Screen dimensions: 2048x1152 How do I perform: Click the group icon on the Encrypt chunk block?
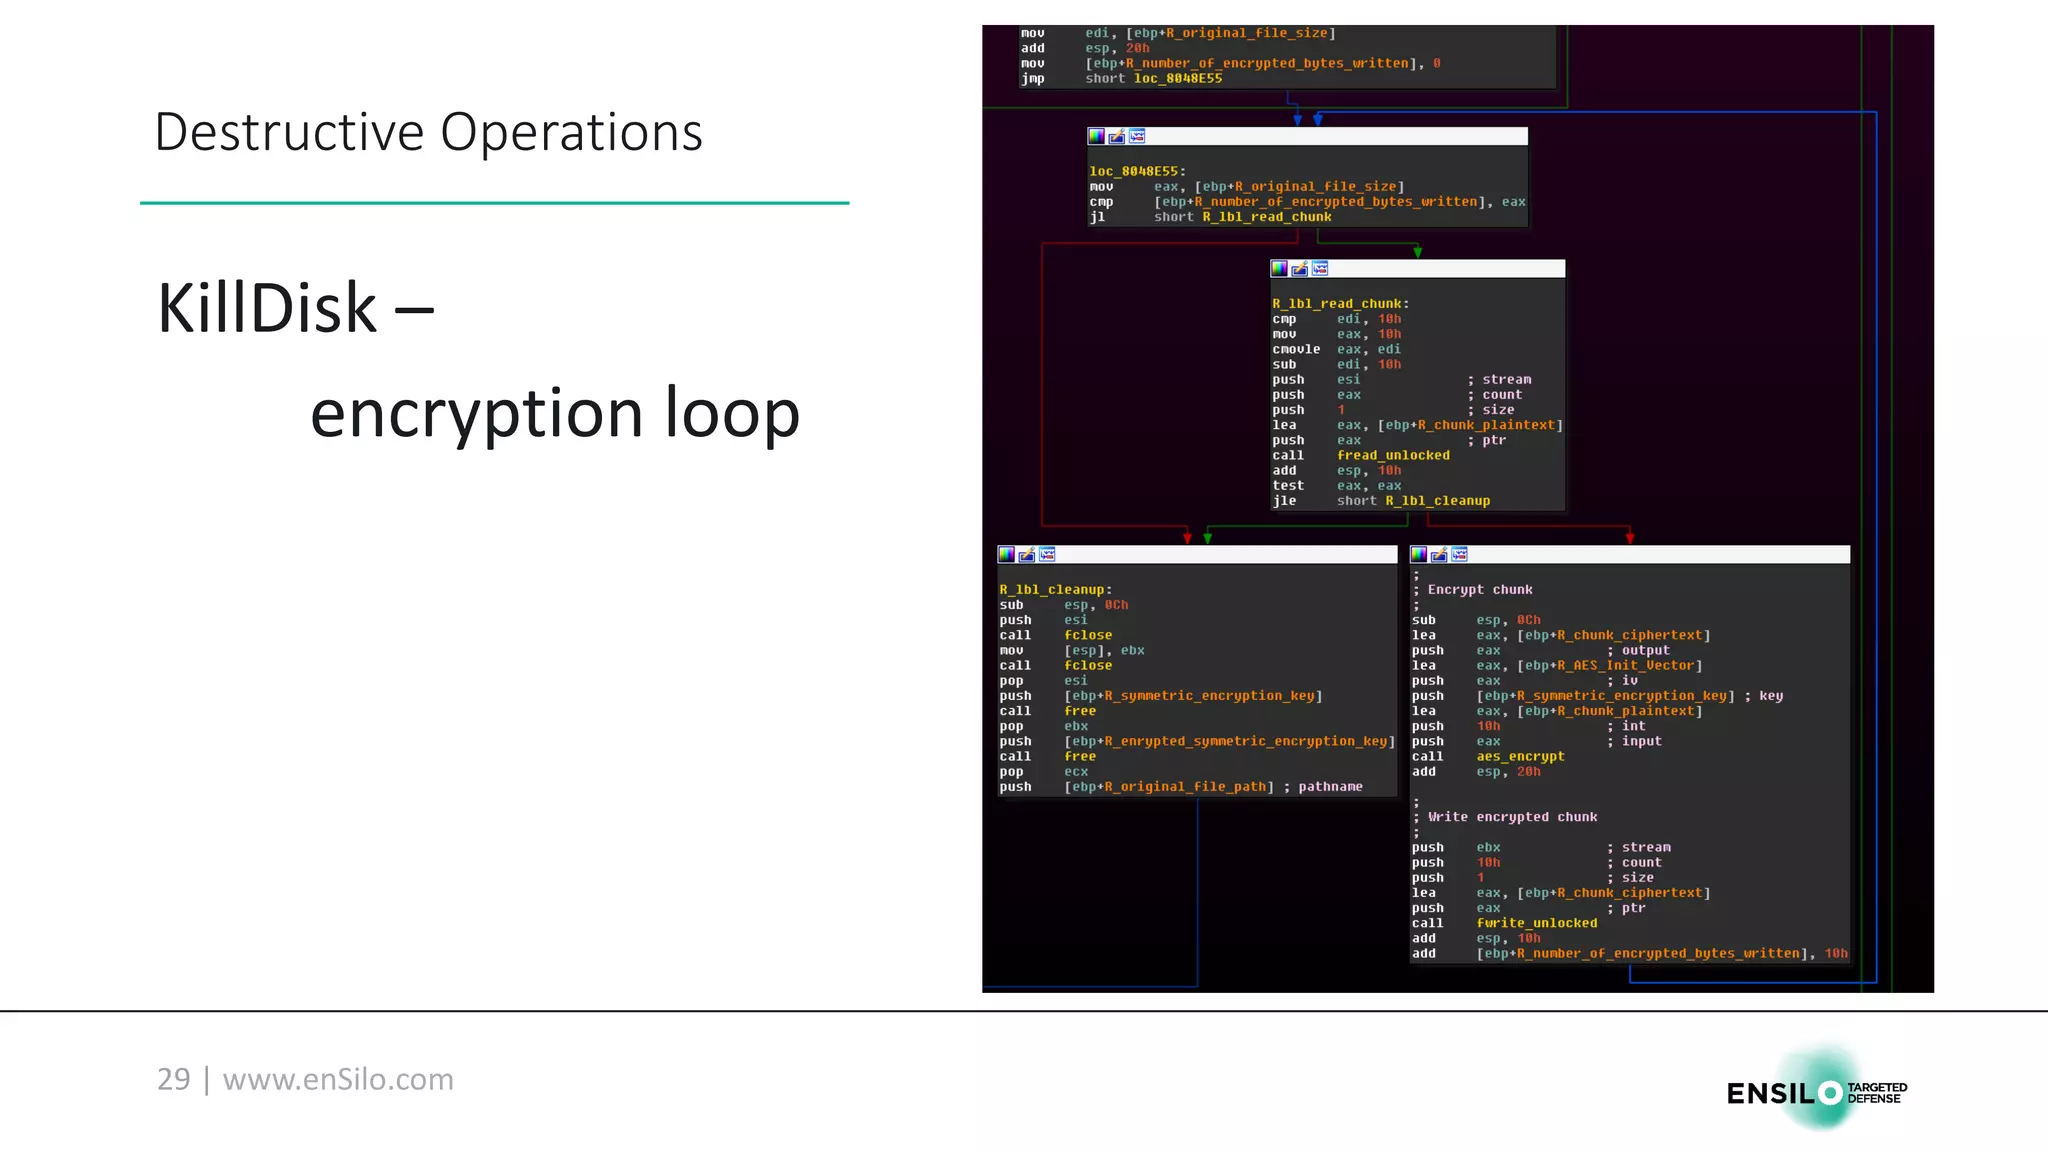click(1459, 554)
